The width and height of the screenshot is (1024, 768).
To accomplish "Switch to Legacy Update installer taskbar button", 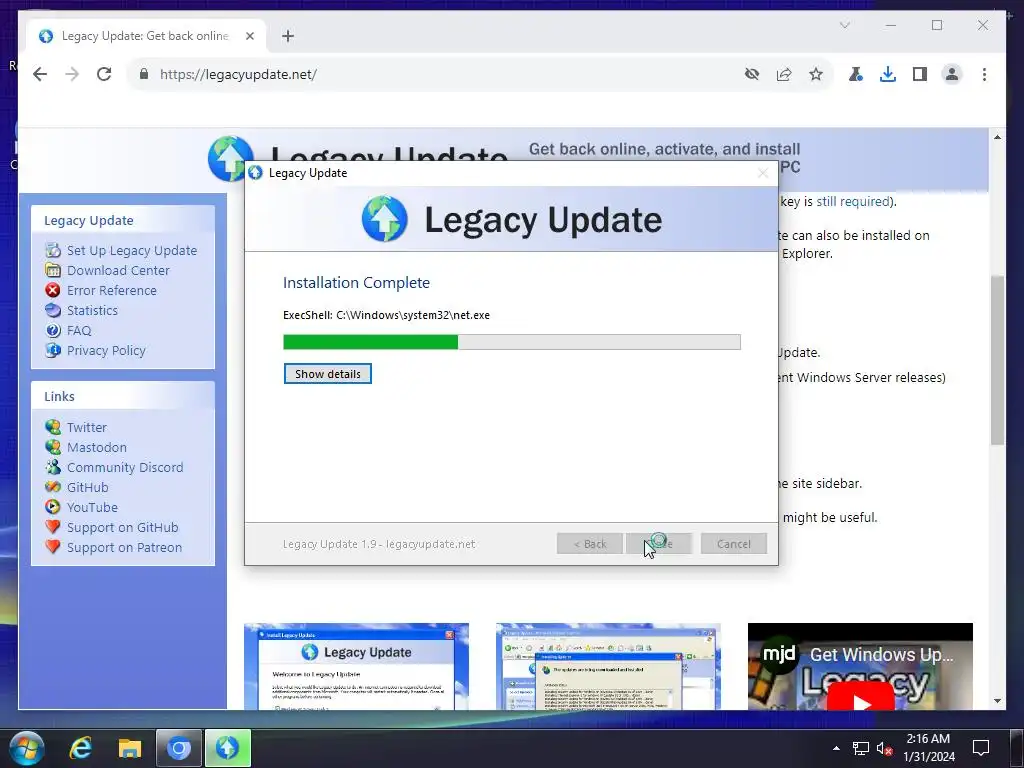I will click(228, 748).
